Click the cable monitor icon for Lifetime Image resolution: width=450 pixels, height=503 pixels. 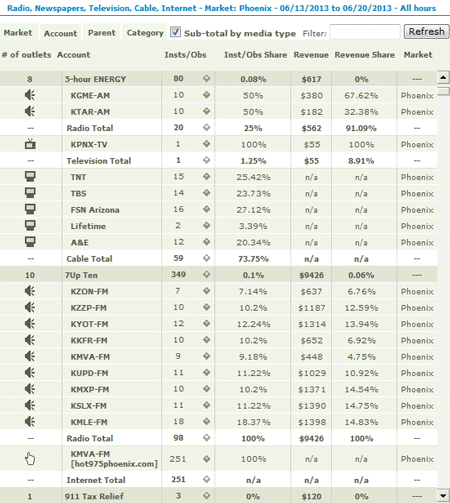coord(30,226)
